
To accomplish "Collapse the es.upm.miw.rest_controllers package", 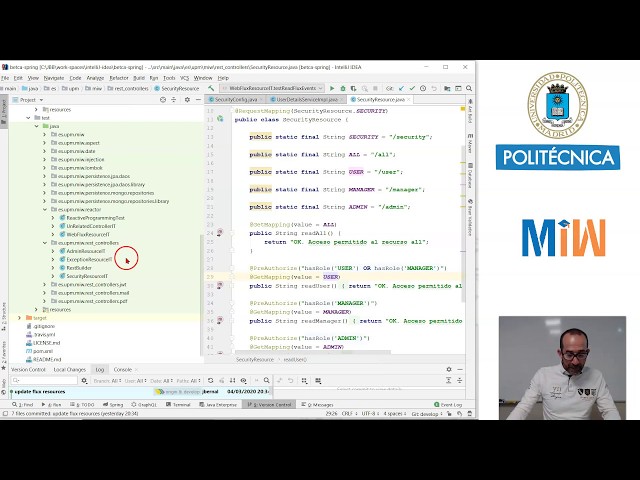I will (45, 243).
